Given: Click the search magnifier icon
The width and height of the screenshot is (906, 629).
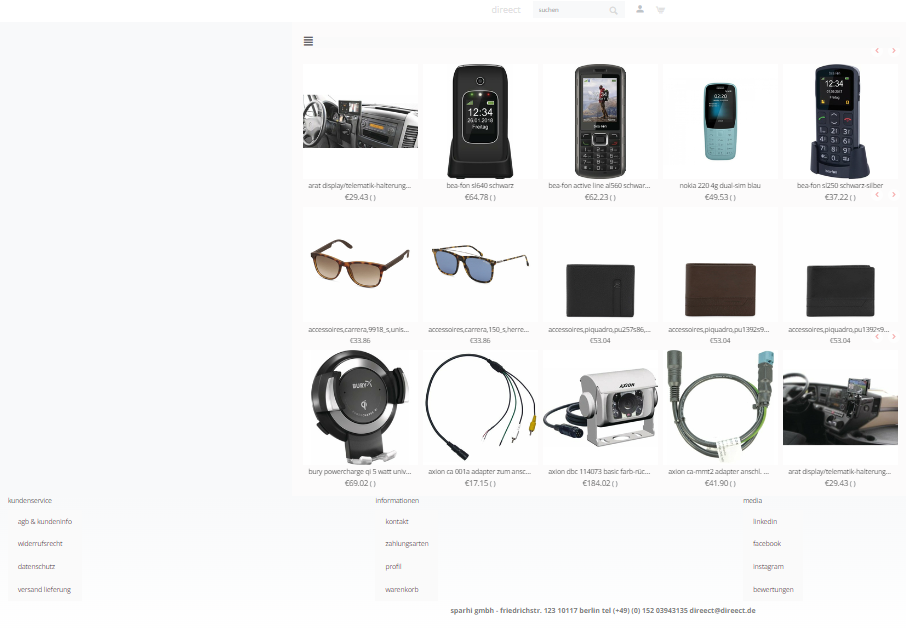Looking at the screenshot, I should [613, 10].
